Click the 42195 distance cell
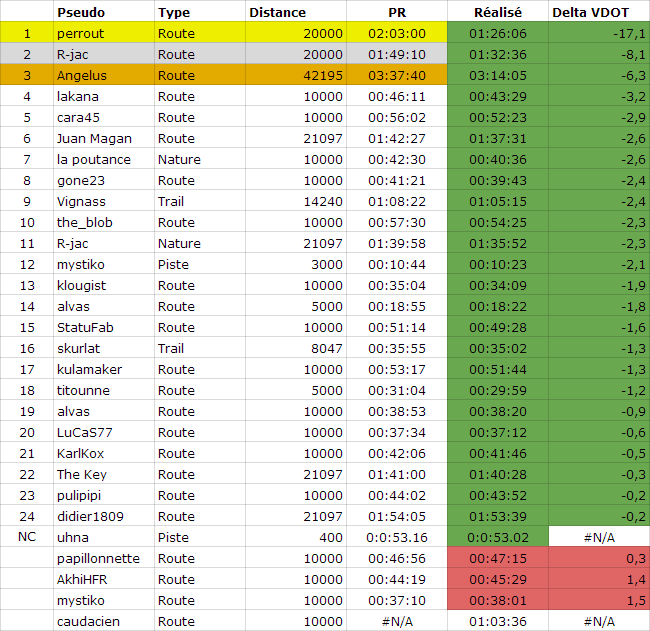This screenshot has height=631, width=650. click(296, 75)
